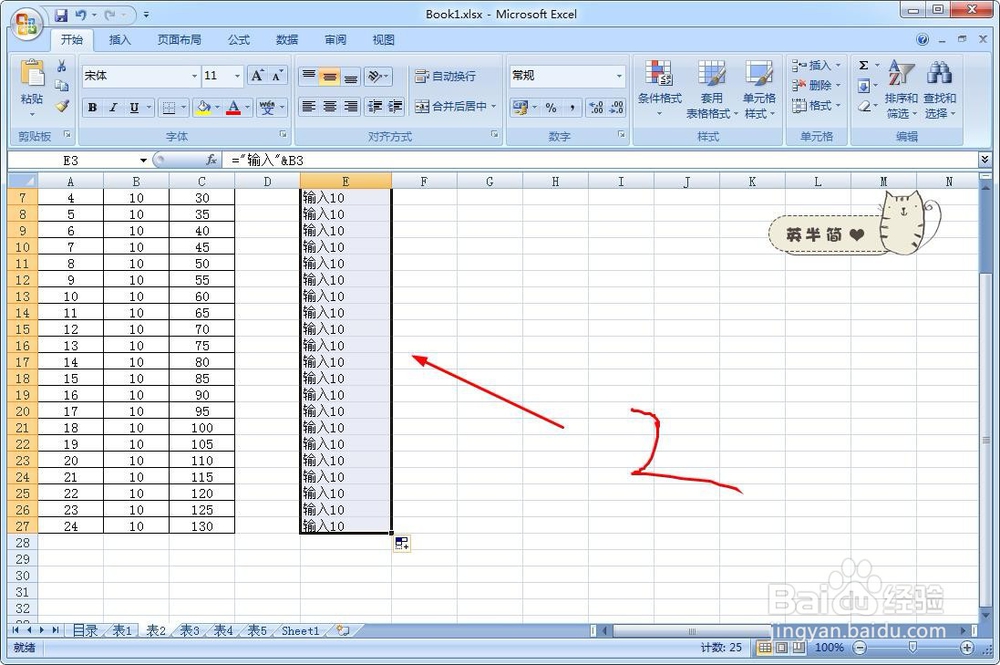Image resolution: width=1000 pixels, height=665 pixels.
Task: Expand the Merge and Center 合并后居中 arrow
Action: click(x=494, y=106)
